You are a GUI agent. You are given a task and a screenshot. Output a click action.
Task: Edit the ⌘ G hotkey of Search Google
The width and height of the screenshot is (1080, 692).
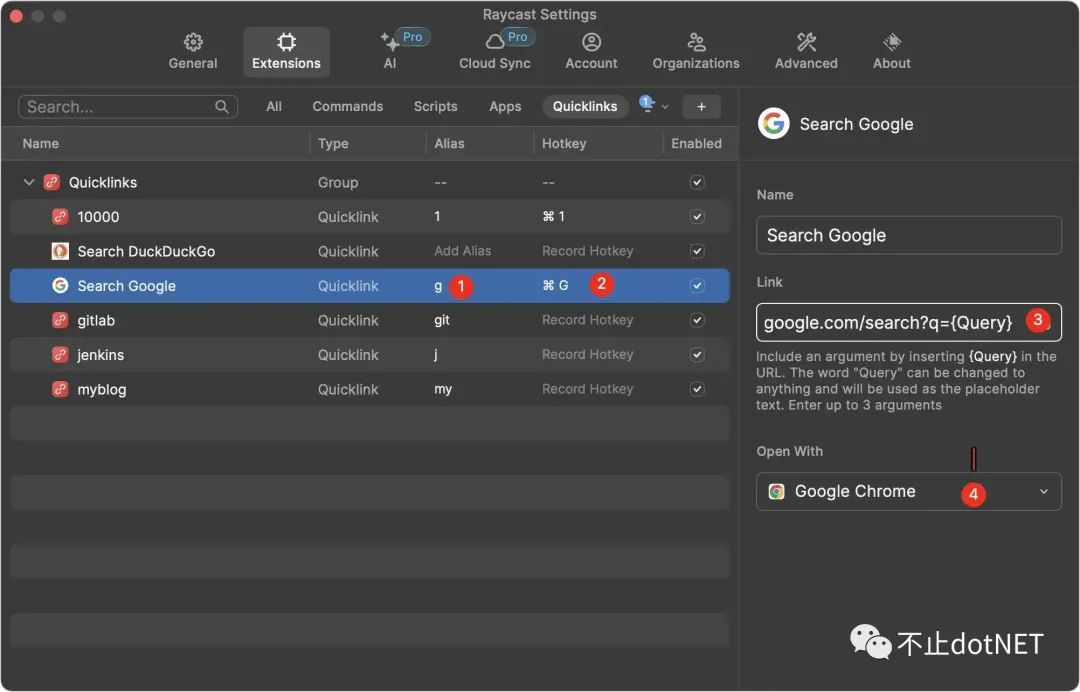pos(555,286)
